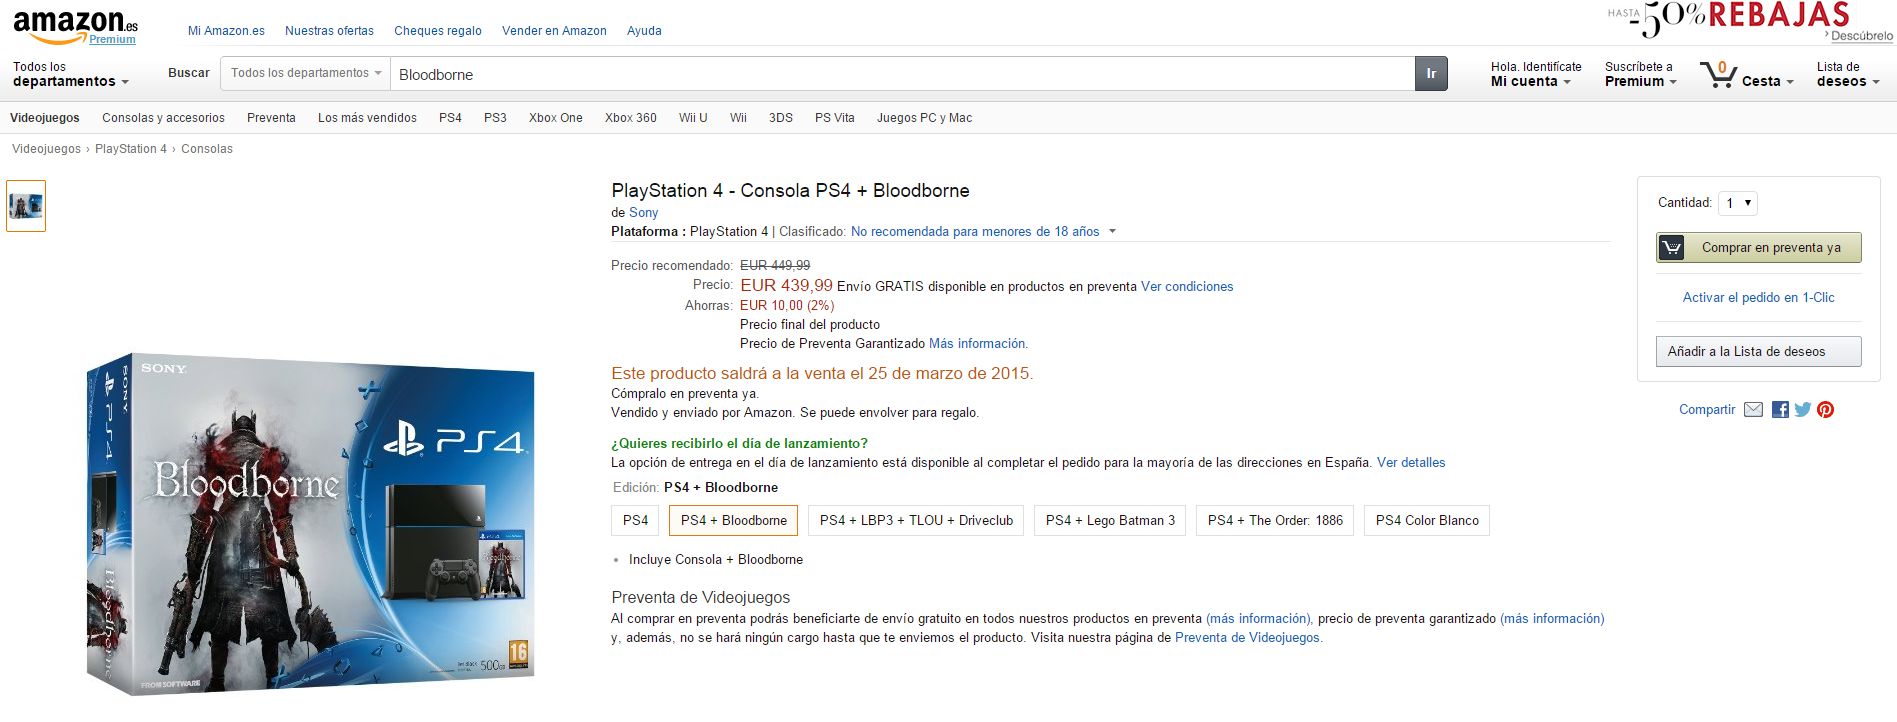Share product on Facebook
Viewport: 1897px width, 722px height.
(x=1780, y=410)
